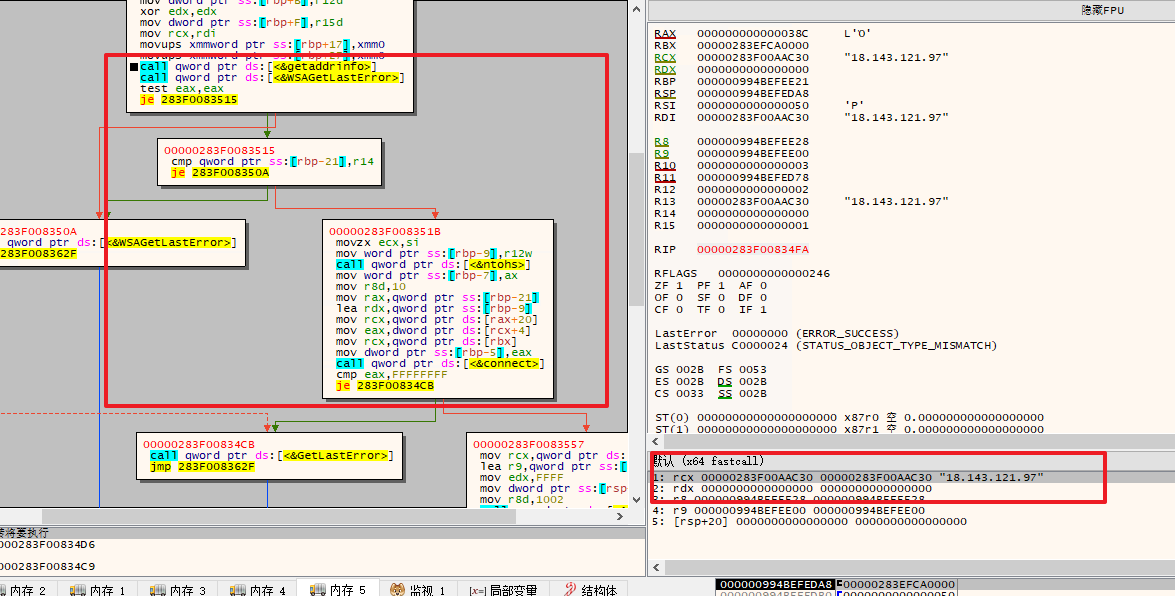This screenshot has width=1175, height=596.
Task: Select the RFLAGS value 0000000000000246
Action: point(773,274)
